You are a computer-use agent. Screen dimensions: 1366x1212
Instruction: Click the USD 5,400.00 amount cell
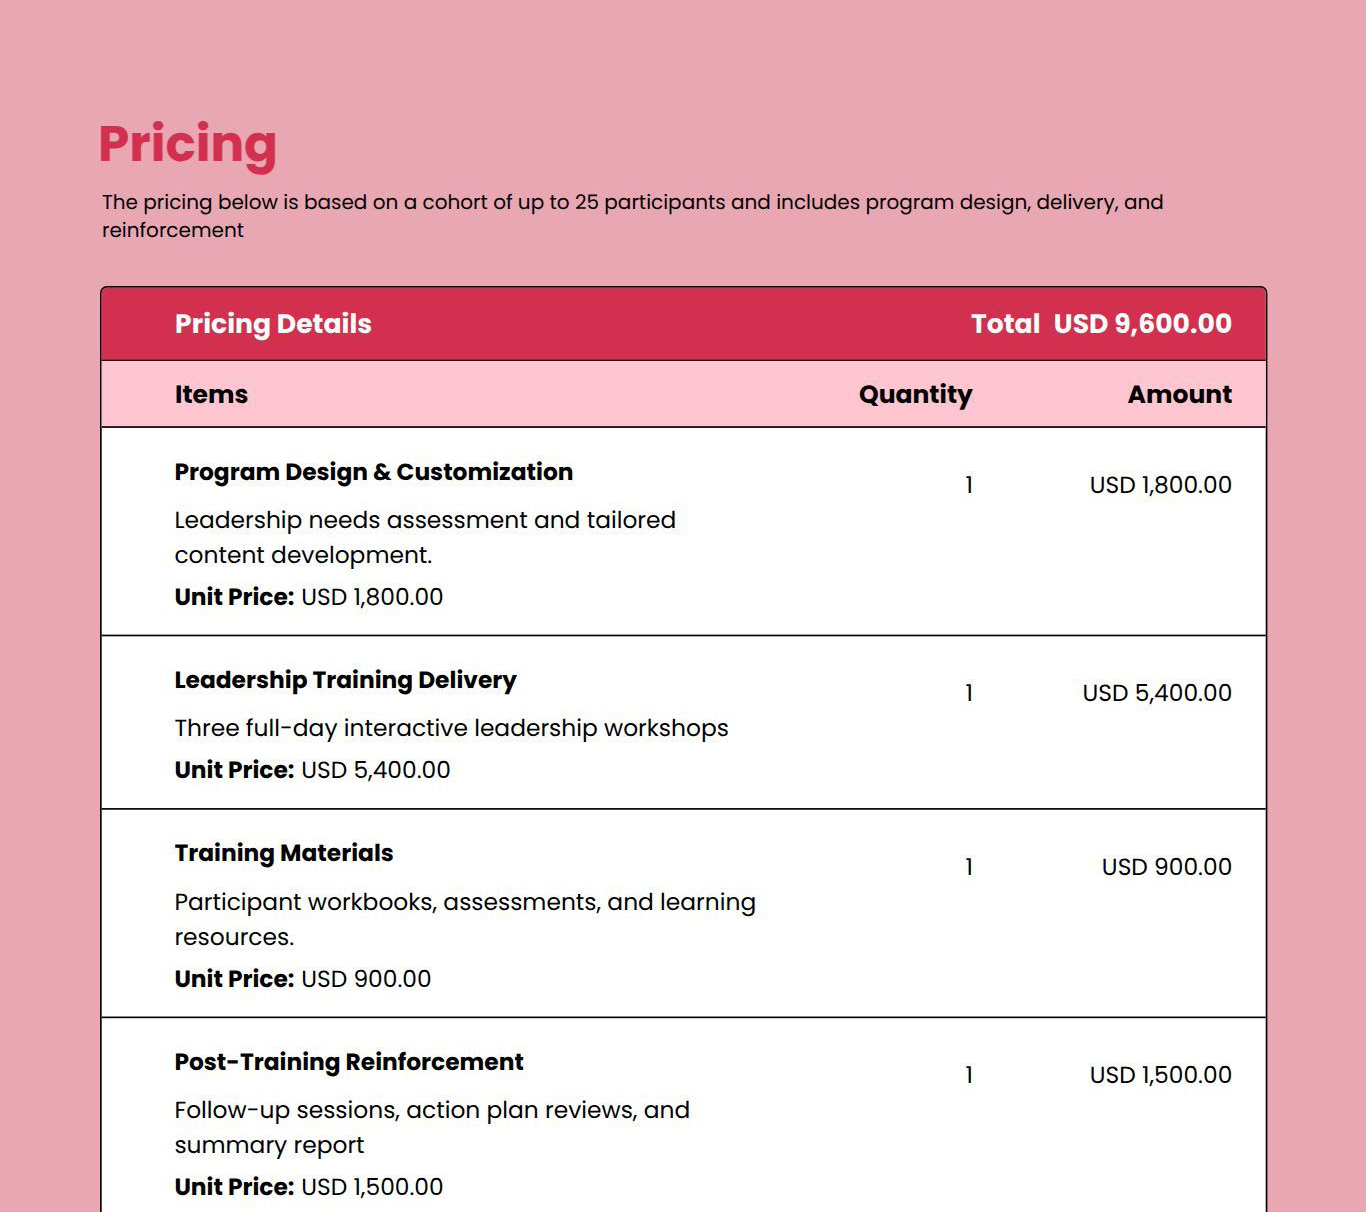coord(1157,693)
